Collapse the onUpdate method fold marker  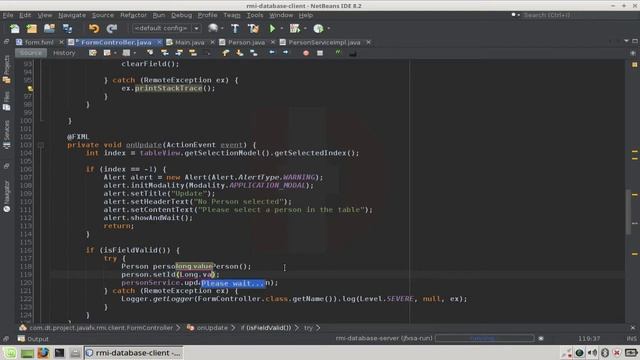point(41,145)
